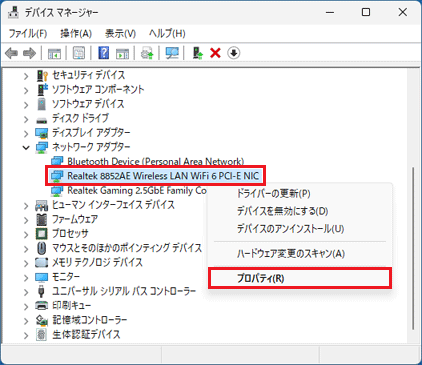Click the USB icon beside ユニバーサル シリアル バス コントローラー

pyautogui.click(x=41, y=291)
